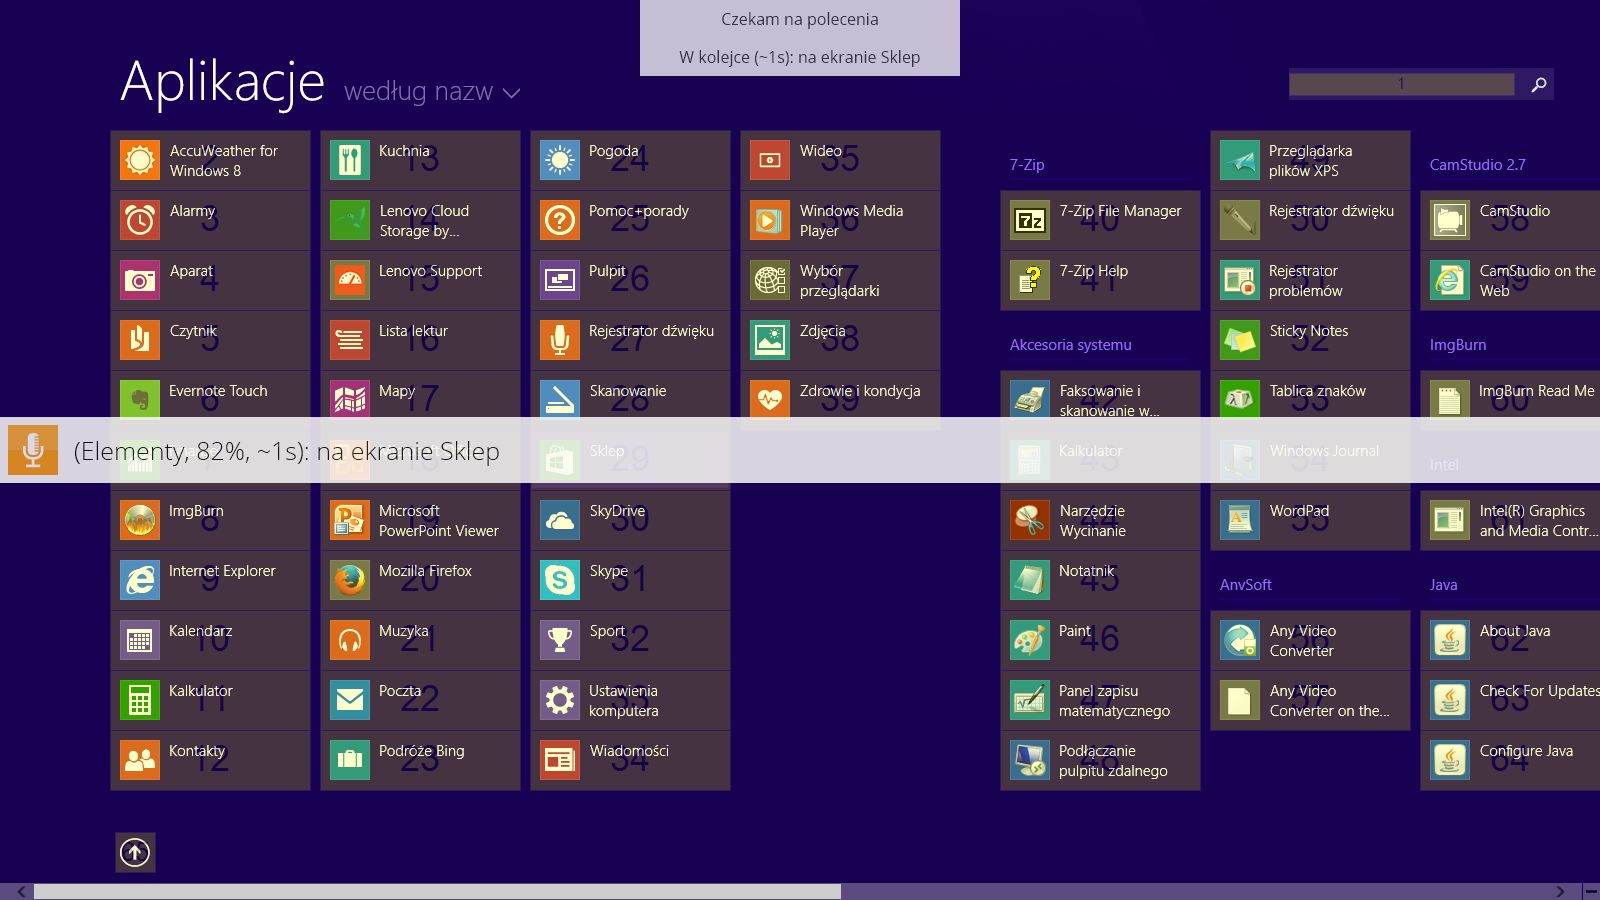Open the green Kalkulator app icon
1600x900 pixels.
[x=140, y=700]
